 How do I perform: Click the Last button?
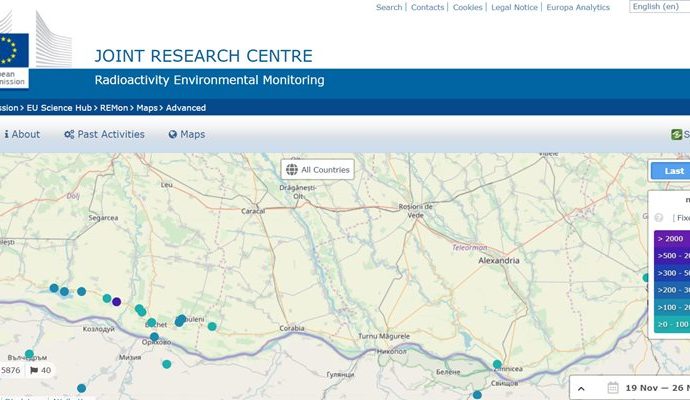pyautogui.click(x=670, y=171)
